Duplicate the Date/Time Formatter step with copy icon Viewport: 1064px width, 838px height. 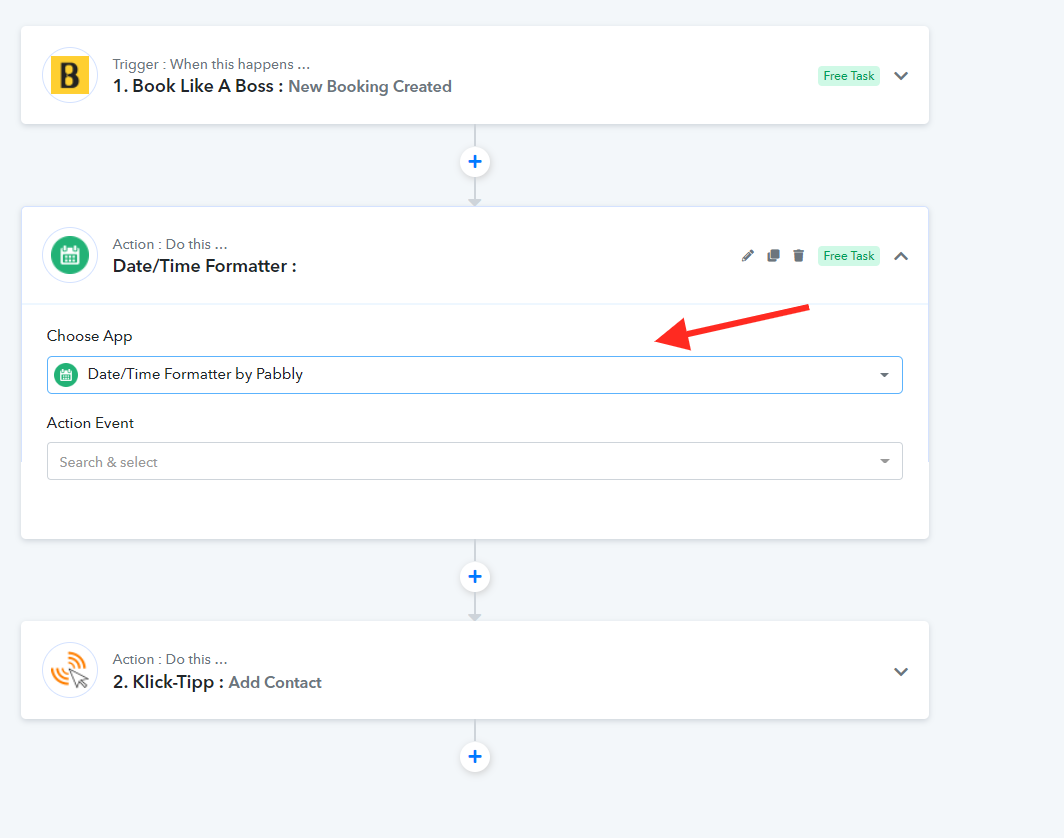click(x=773, y=256)
